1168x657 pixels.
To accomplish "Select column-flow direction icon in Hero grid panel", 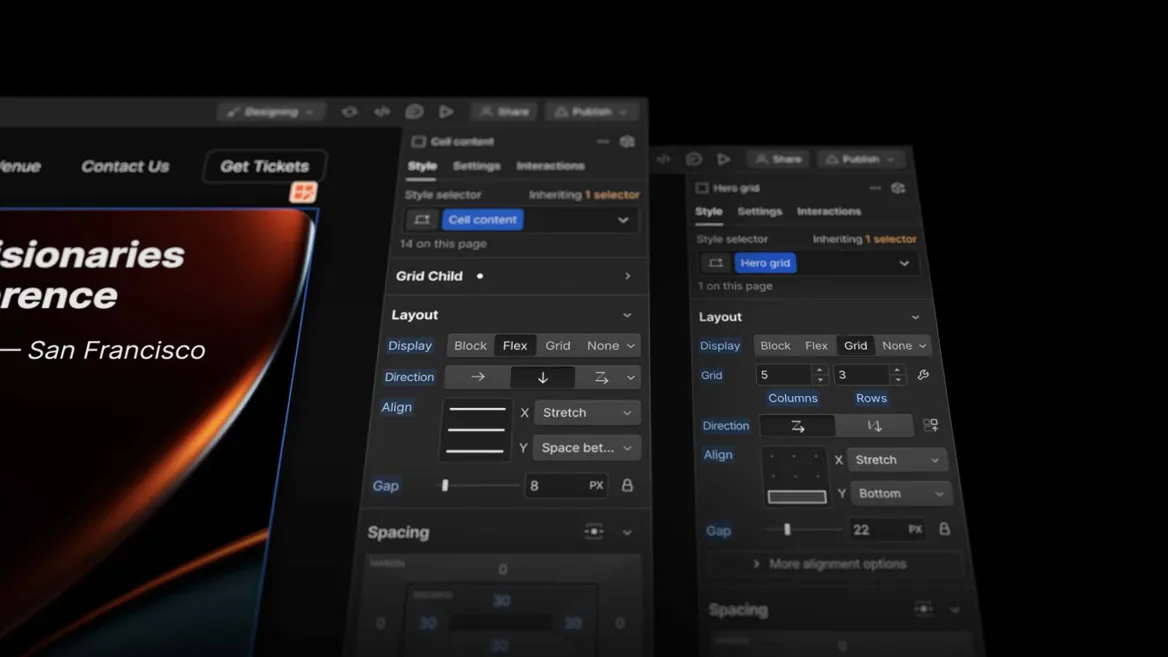I will tap(875, 426).
